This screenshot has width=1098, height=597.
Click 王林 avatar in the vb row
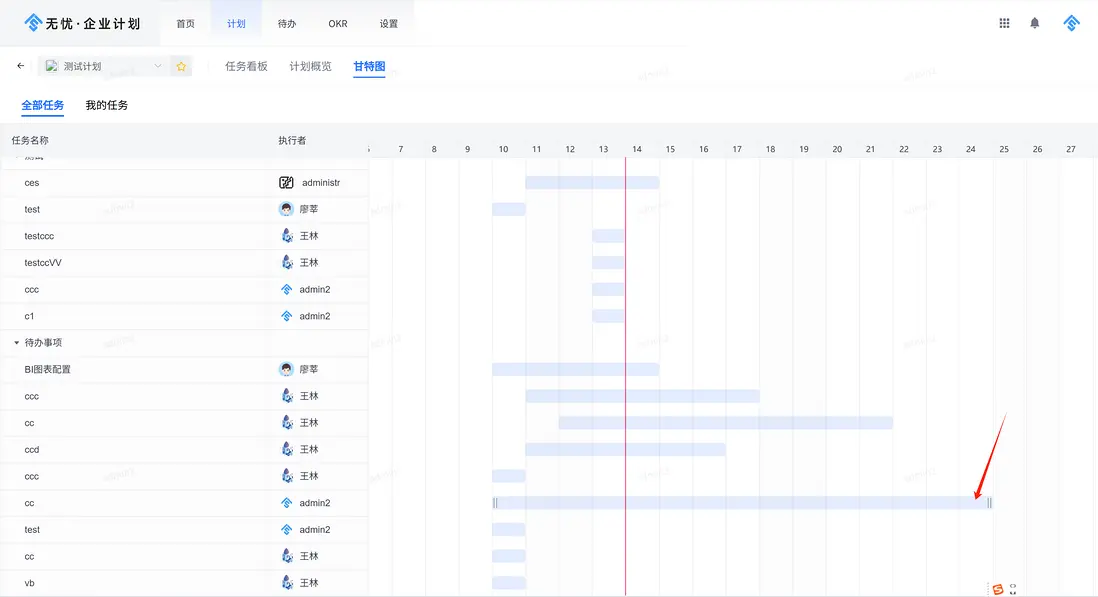[x=286, y=583]
